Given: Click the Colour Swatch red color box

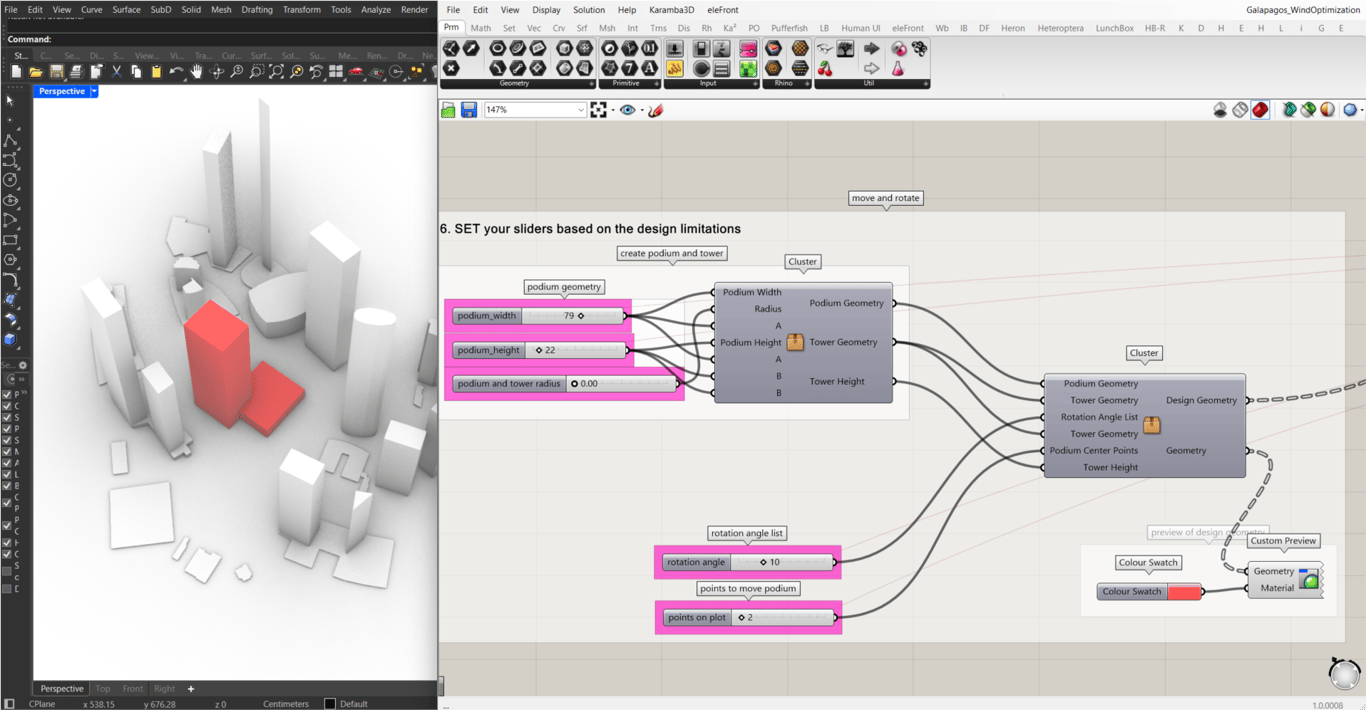Looking at the screenshot, I should [x=1184, y=592].
